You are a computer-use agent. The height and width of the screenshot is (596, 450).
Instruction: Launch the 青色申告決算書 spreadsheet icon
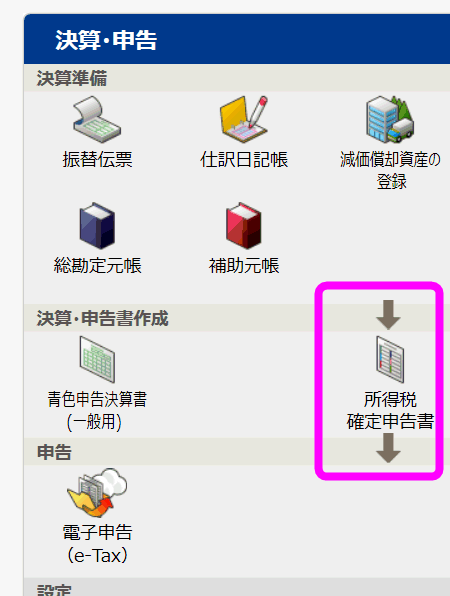tap(97, 359)
